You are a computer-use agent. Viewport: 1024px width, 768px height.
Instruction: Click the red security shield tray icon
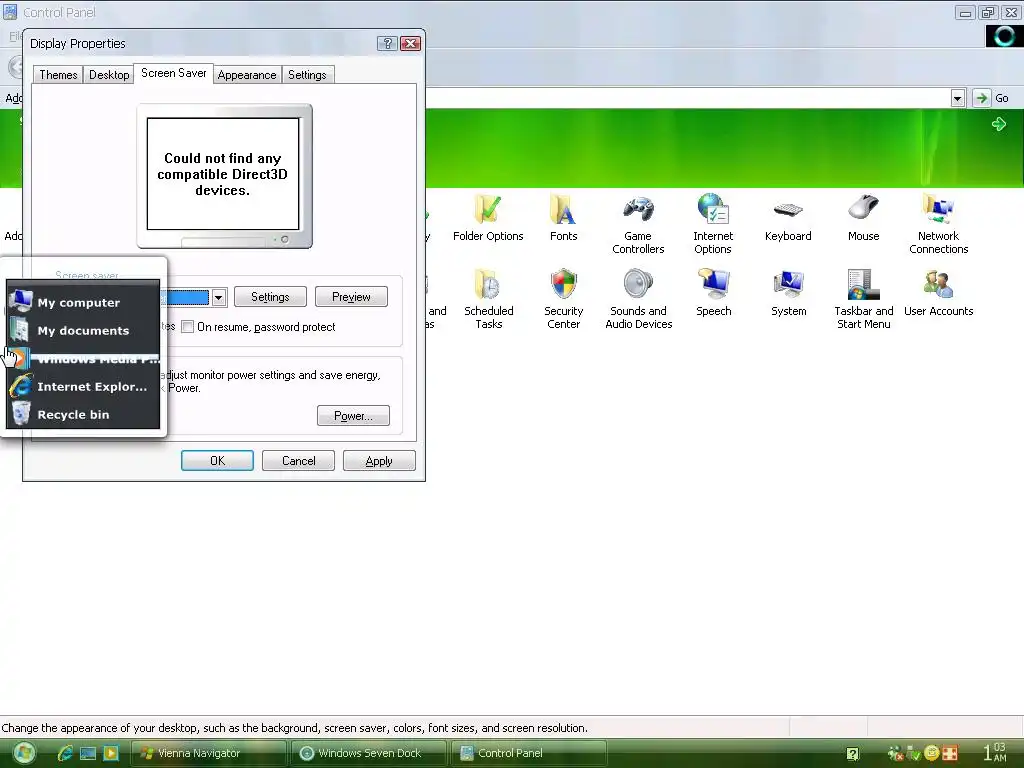[950, 754]
